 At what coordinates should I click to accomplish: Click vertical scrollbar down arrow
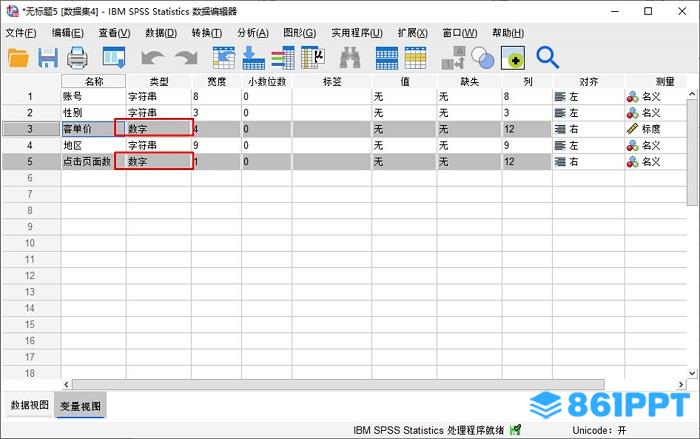coord(692,373)
